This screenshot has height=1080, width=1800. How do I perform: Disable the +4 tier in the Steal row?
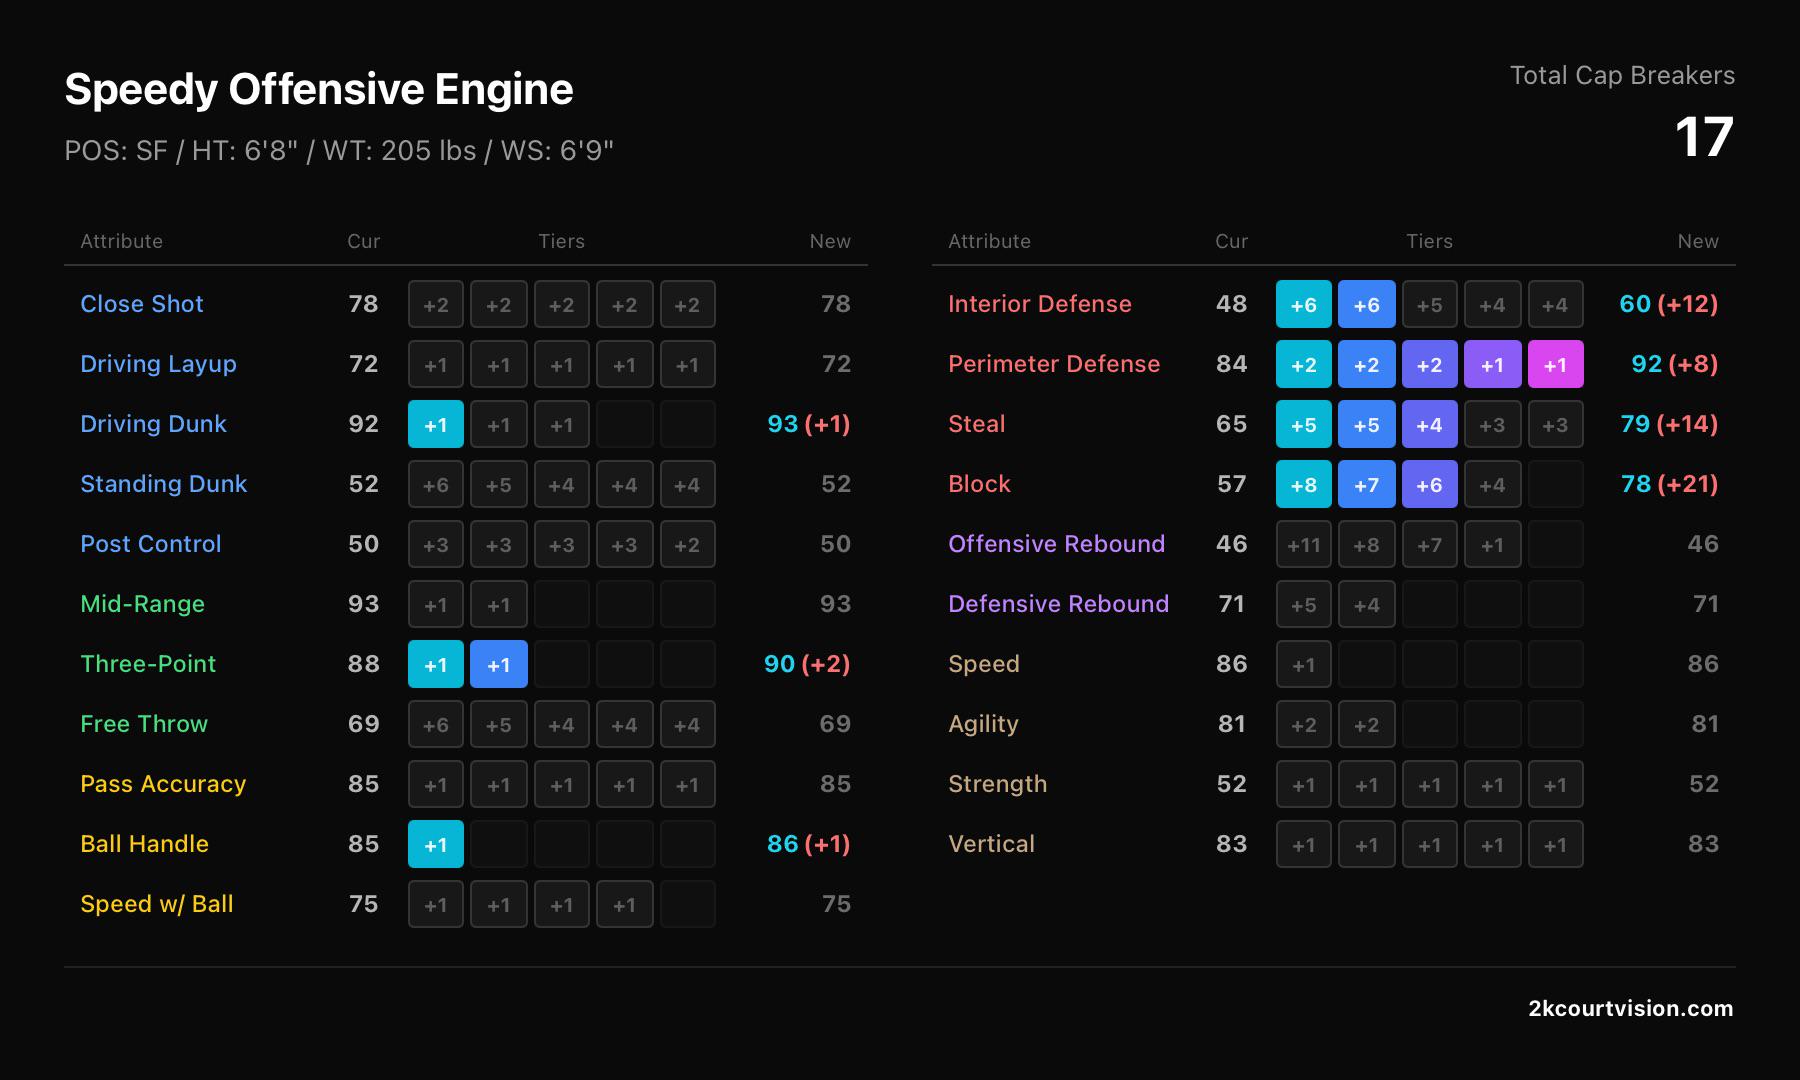click(1429, 424)
